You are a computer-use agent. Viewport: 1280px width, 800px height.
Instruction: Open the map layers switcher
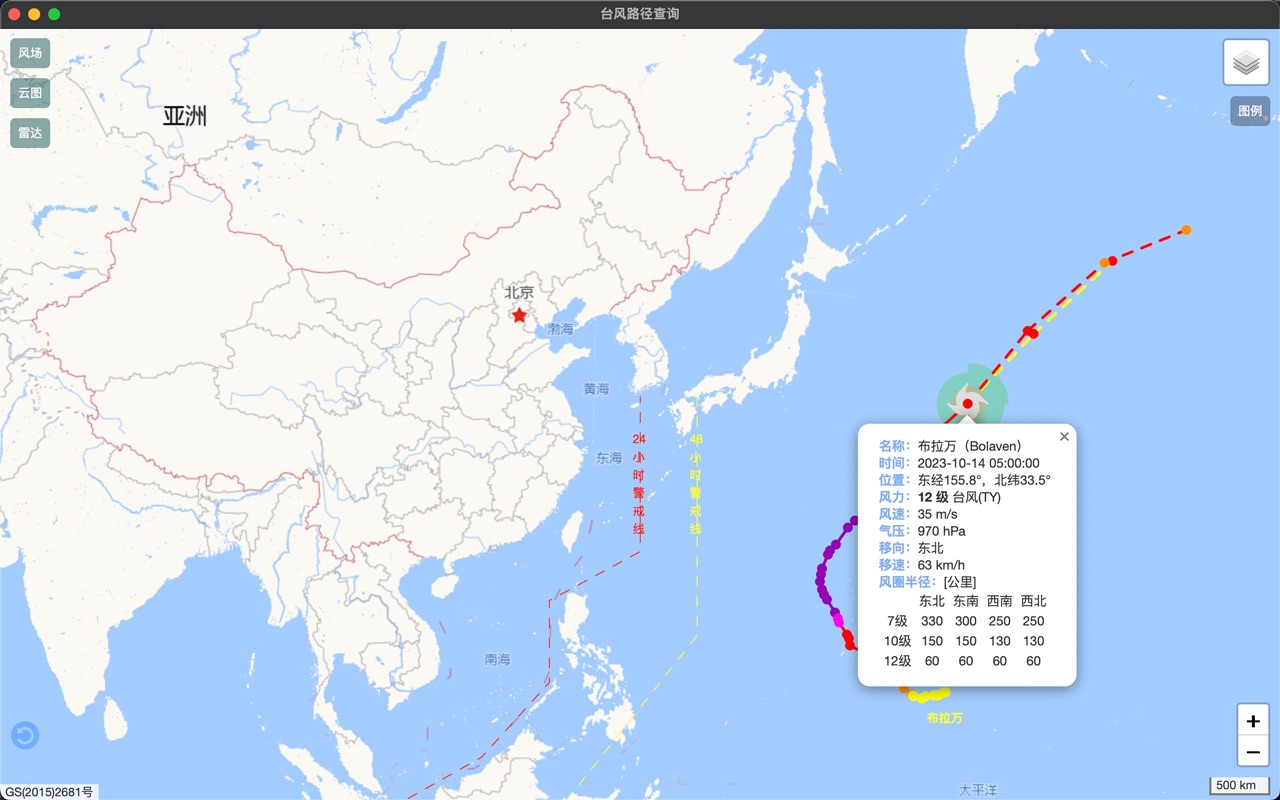[x=1245, y=63]
